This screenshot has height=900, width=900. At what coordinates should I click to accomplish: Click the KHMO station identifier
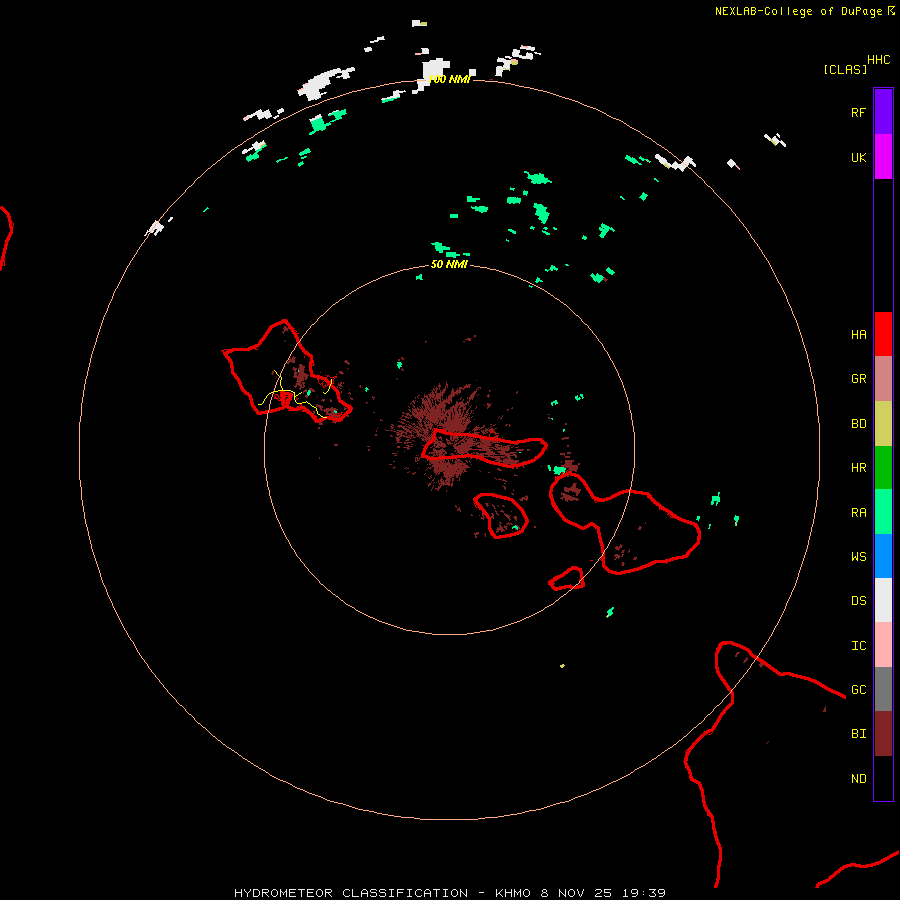click(513, 893)
